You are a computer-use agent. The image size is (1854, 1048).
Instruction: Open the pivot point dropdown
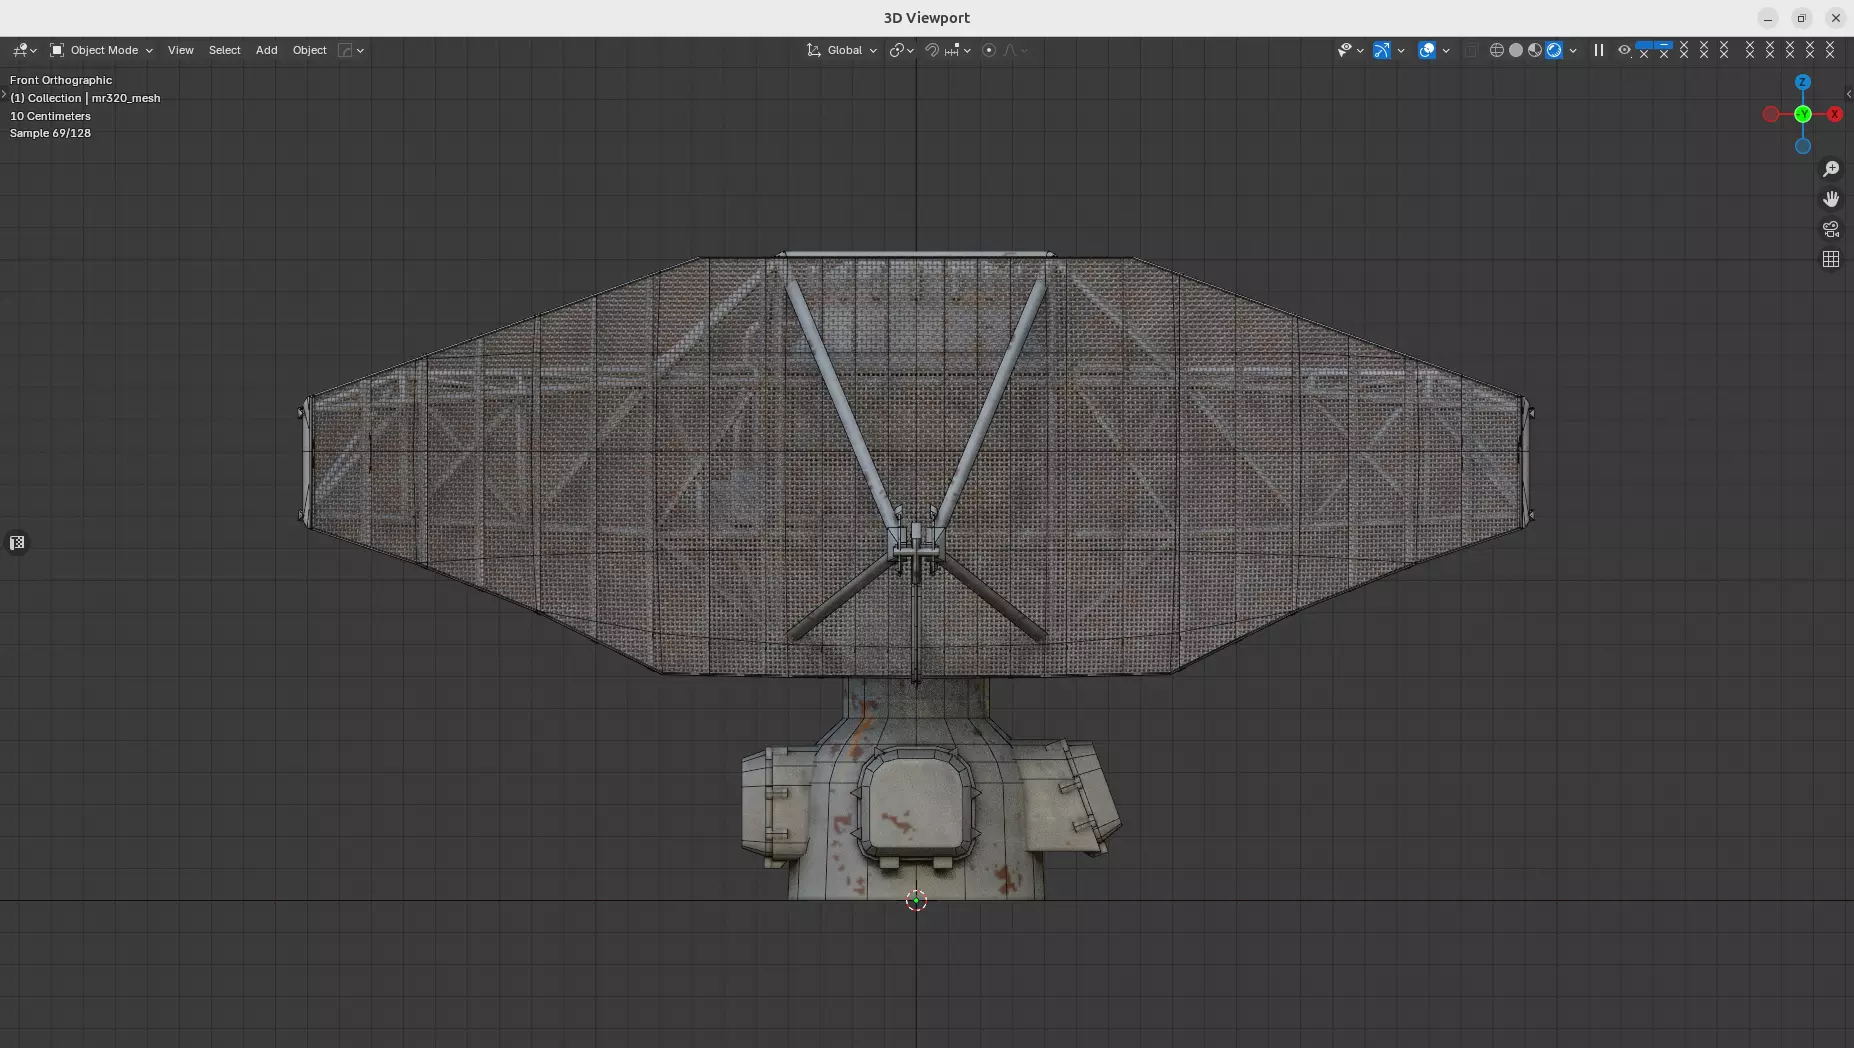(901, 50)
